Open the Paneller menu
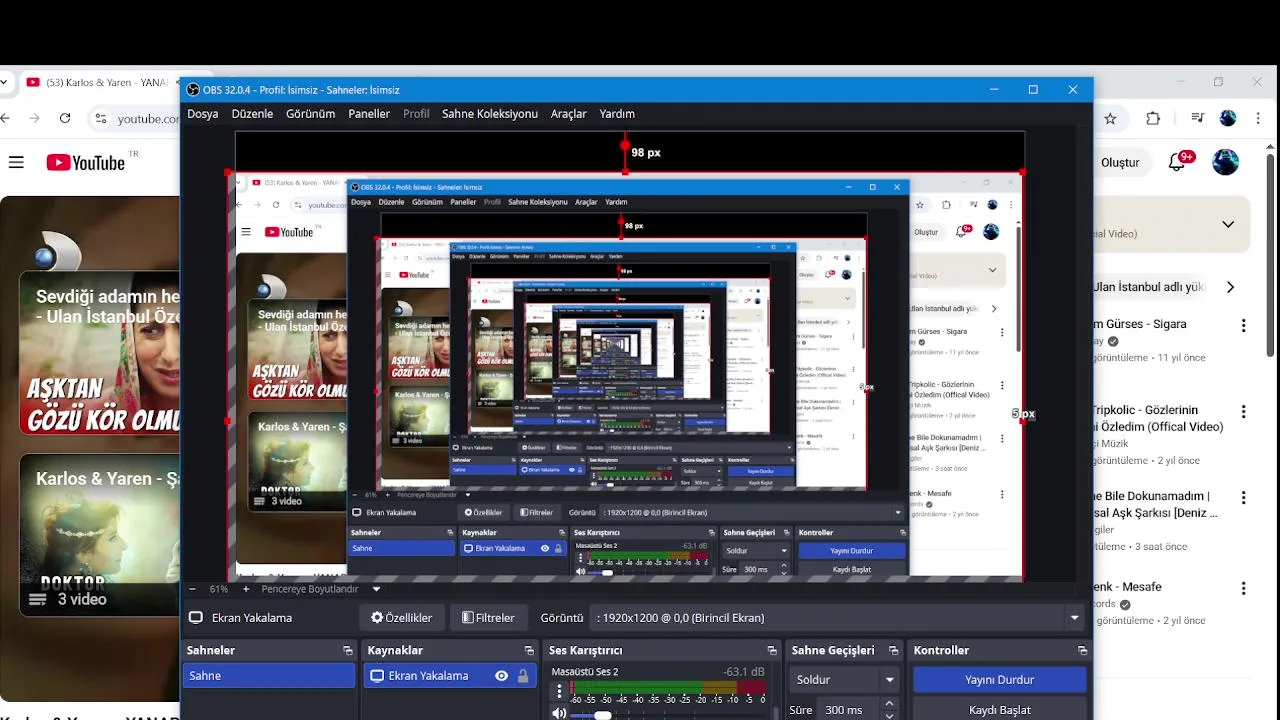The width and height of the screenshot is (1280, 720). point(369,114)
